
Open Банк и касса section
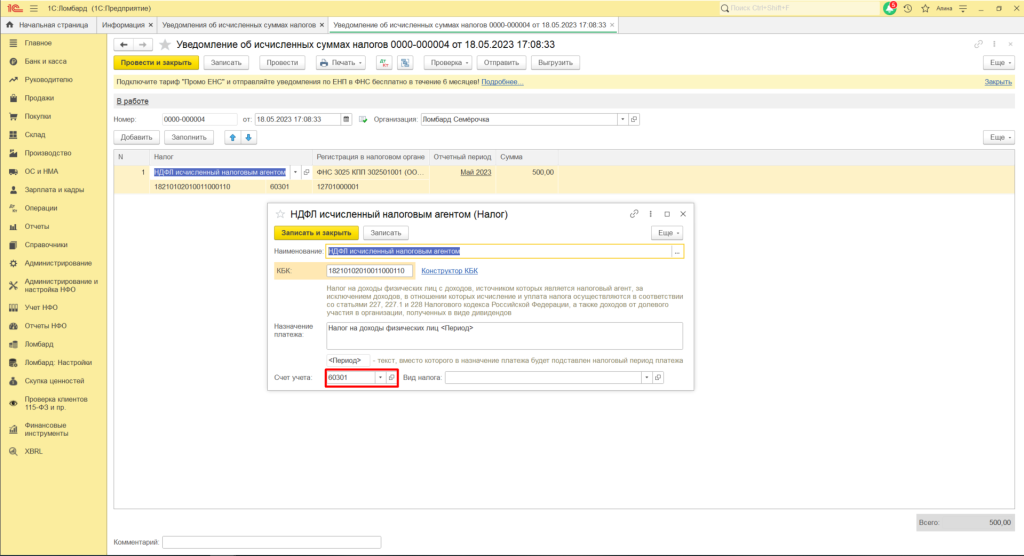45,61
